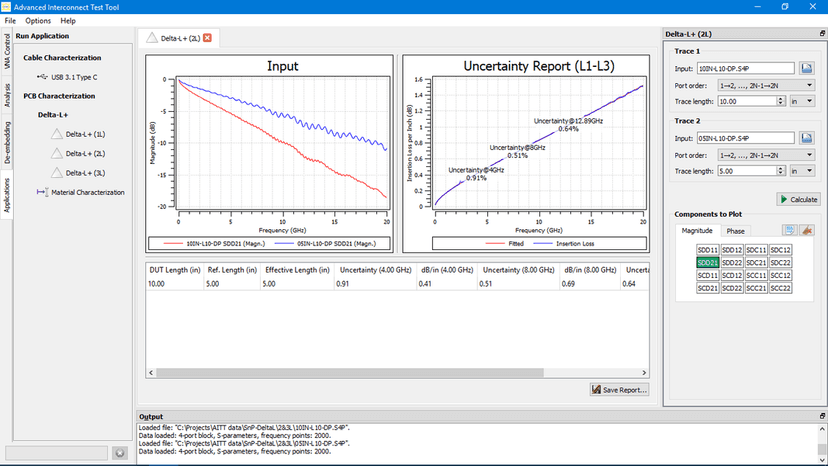This screenshot has height=466, width=828.
Task: Click Save Report button
Action: click(620, 389)
